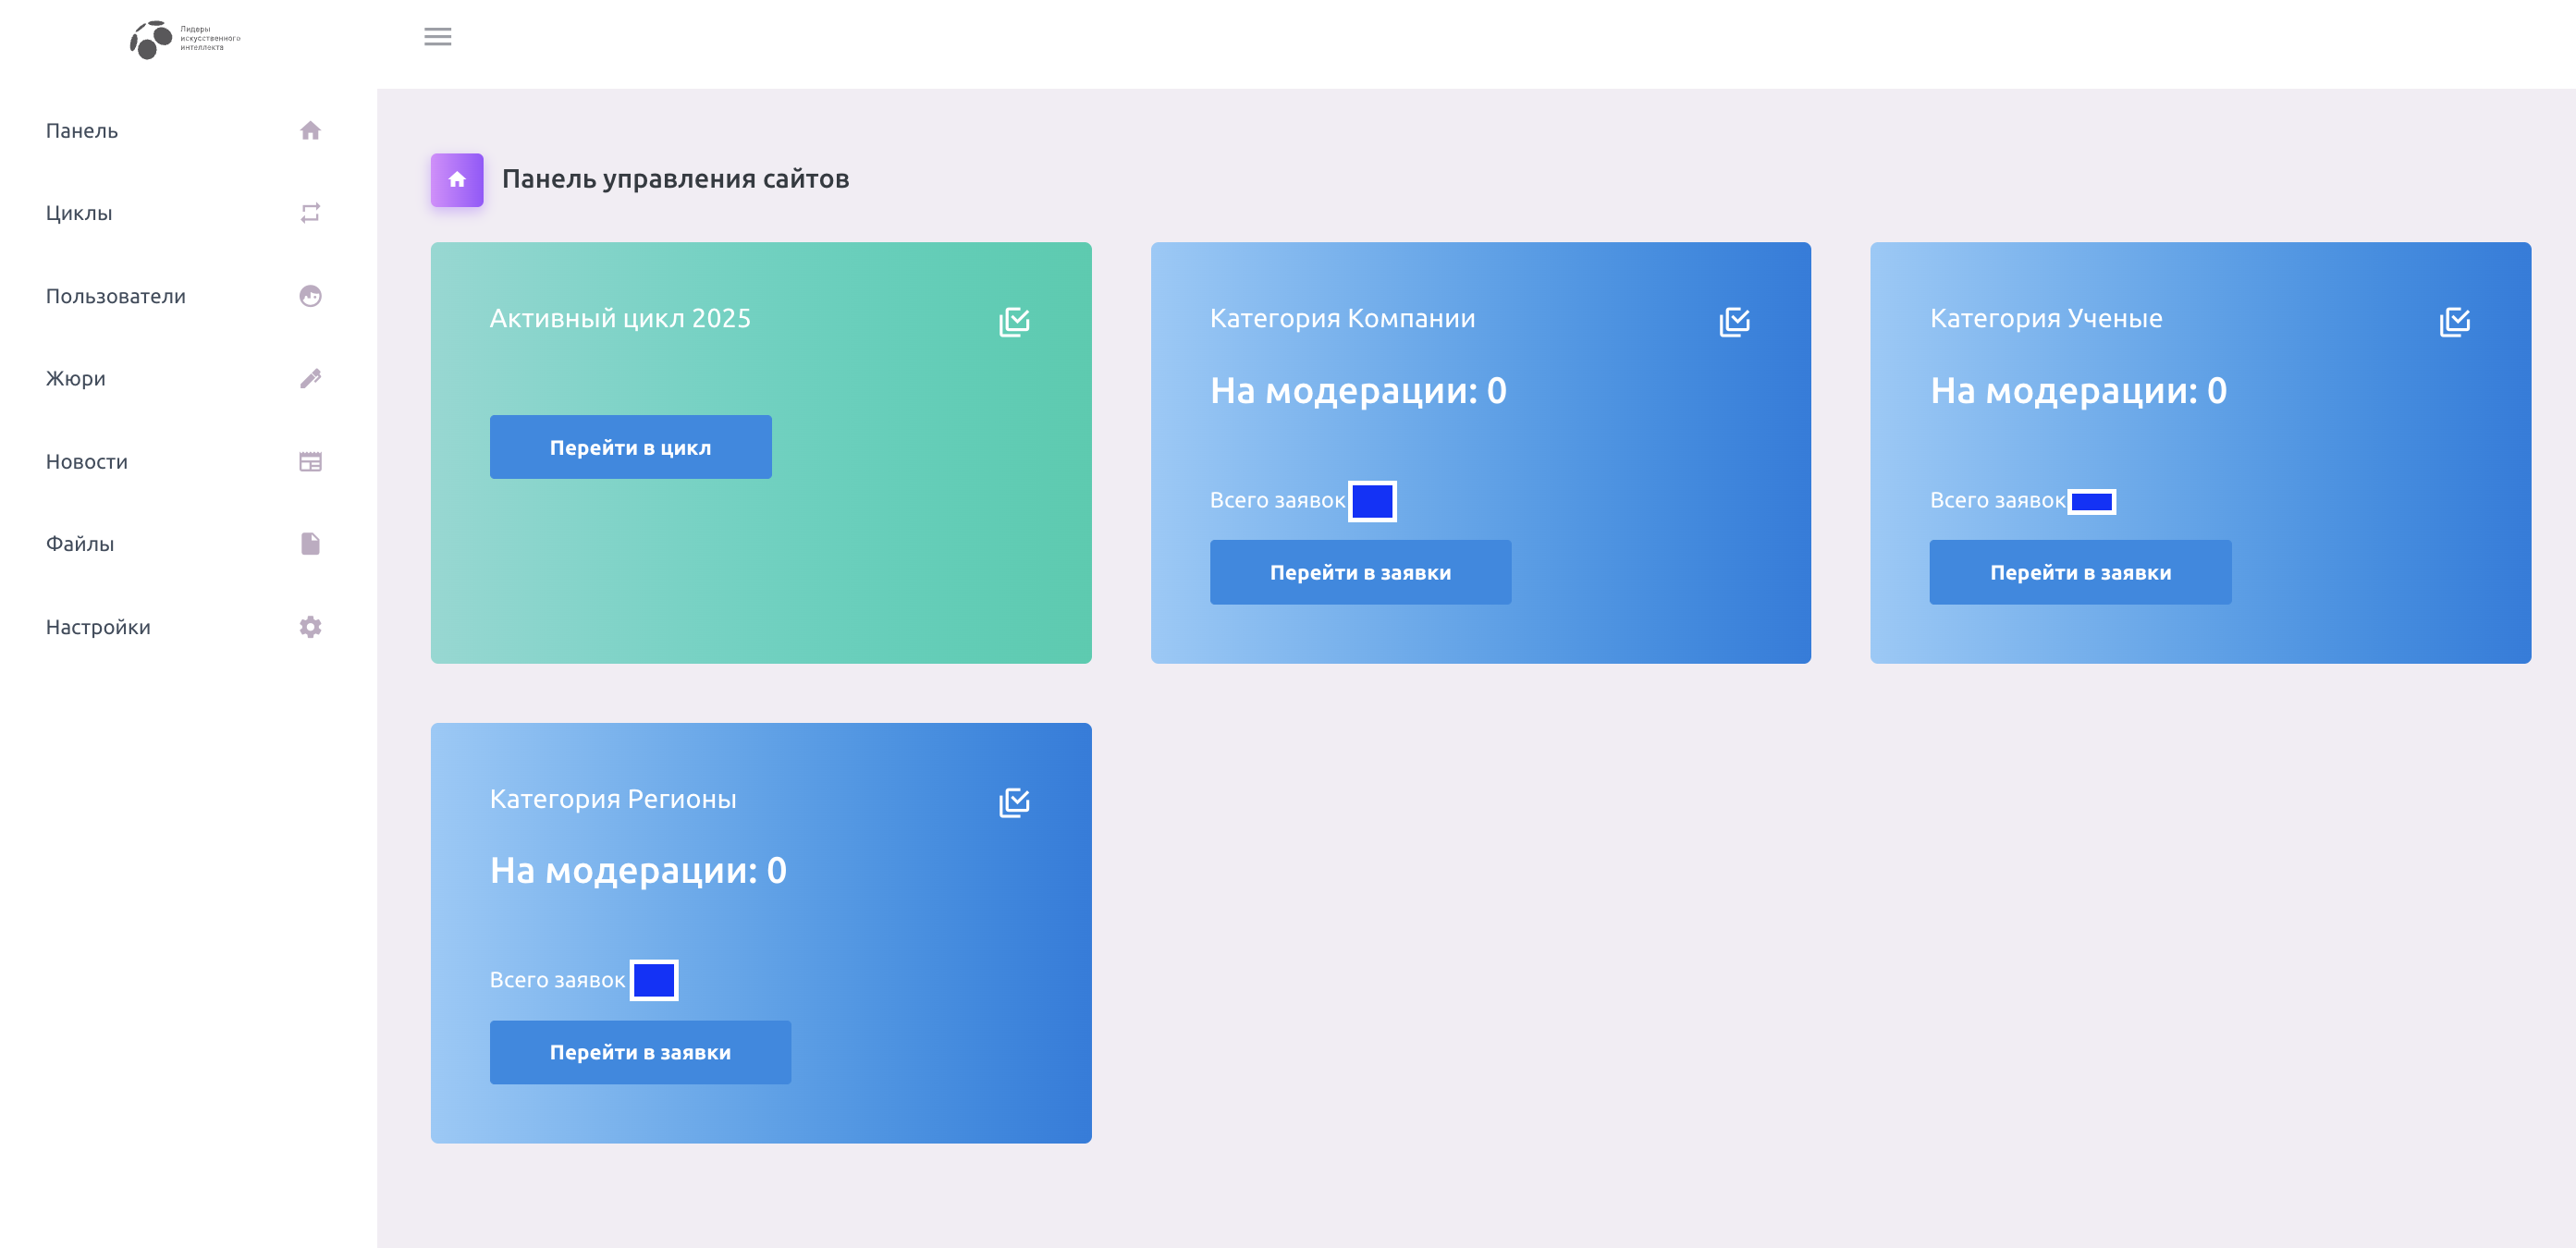Click the Перейти в цикл button
This screenshot has height=1248, width=2576.
[630, 447]
